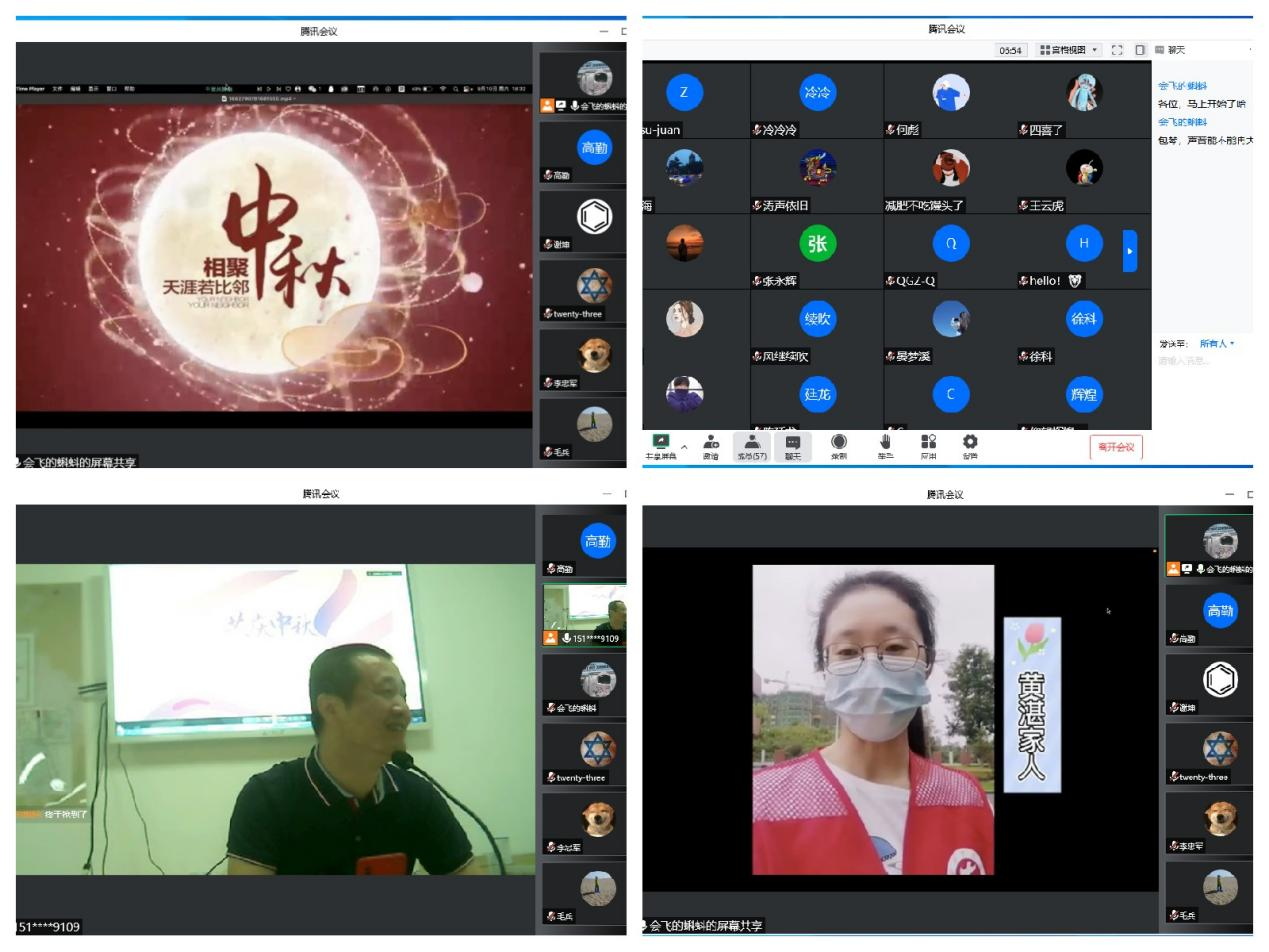Screen dimensions: 1269x952
Task: Open the members (57) panel
Action: point(751,445)
